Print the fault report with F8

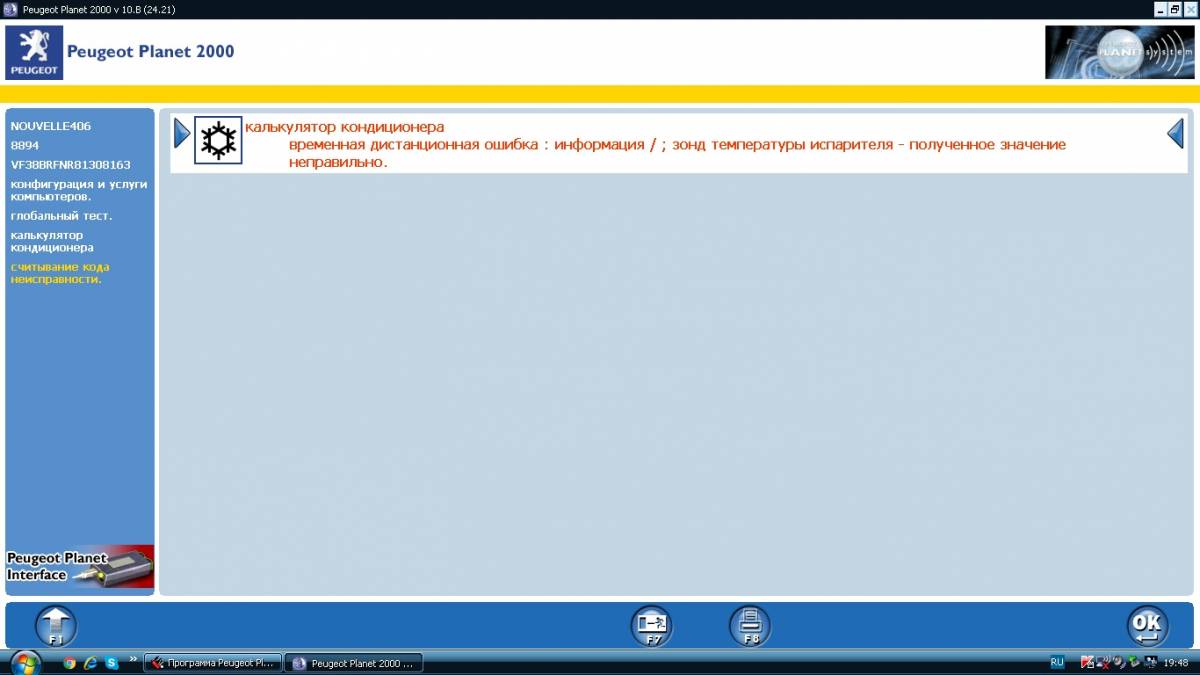(750, 626)
